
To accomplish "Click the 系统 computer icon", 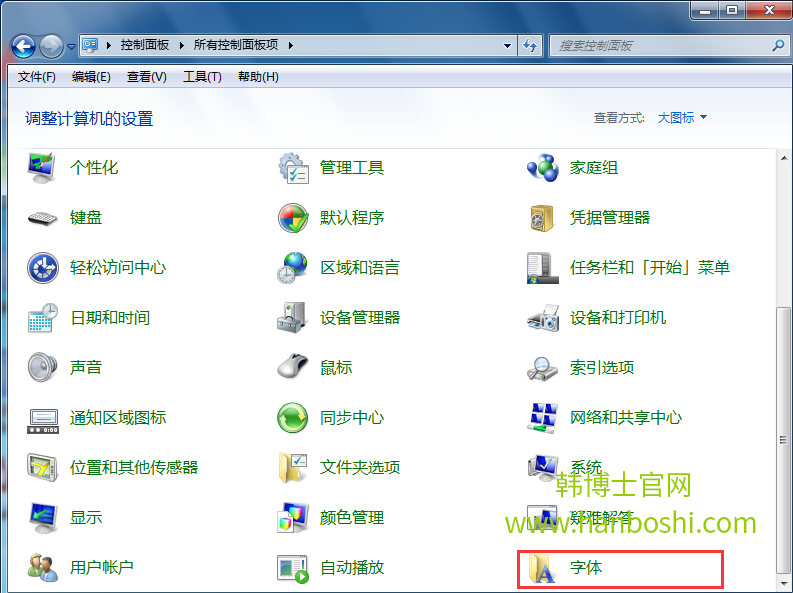I will (x=542, y=467).
